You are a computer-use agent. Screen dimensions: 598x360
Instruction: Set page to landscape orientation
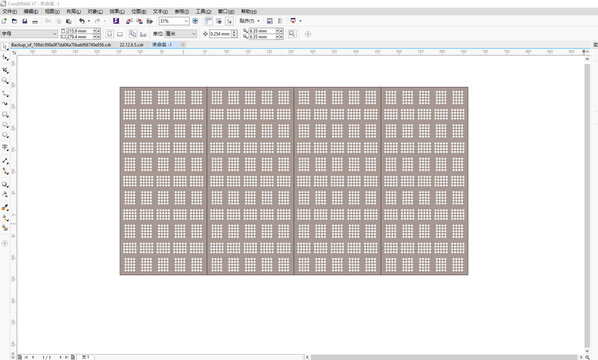tap(120, 34)
